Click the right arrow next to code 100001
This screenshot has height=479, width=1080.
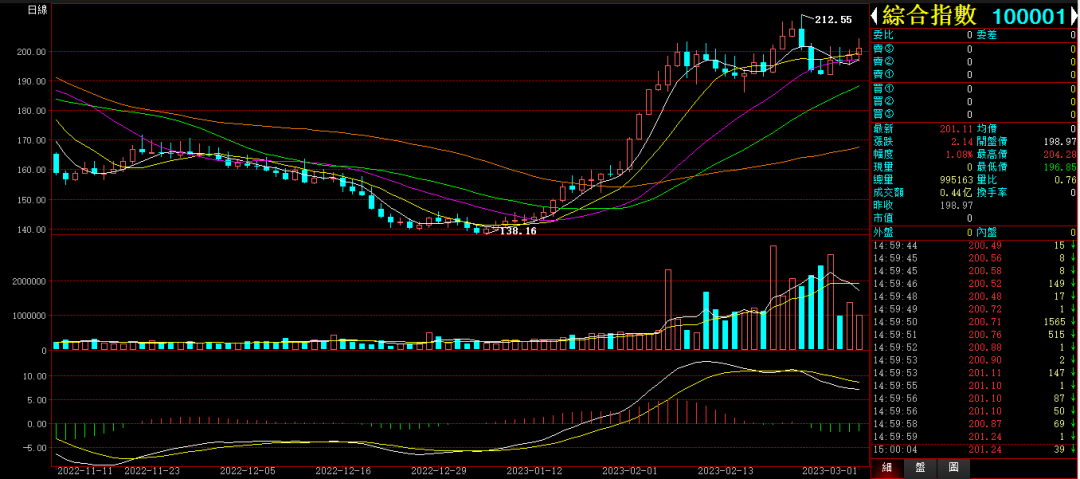1073,16
